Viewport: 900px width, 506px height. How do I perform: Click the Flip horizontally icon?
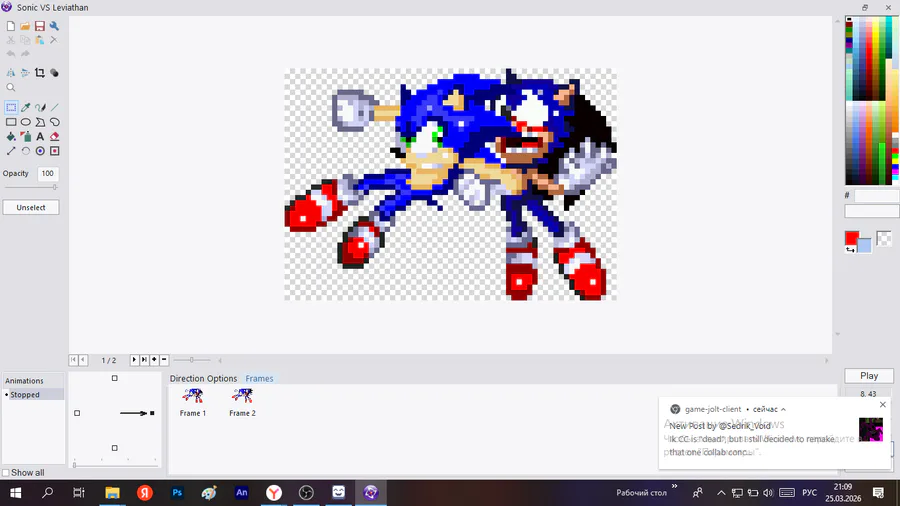pyautogui.click(x=11, y=73)
